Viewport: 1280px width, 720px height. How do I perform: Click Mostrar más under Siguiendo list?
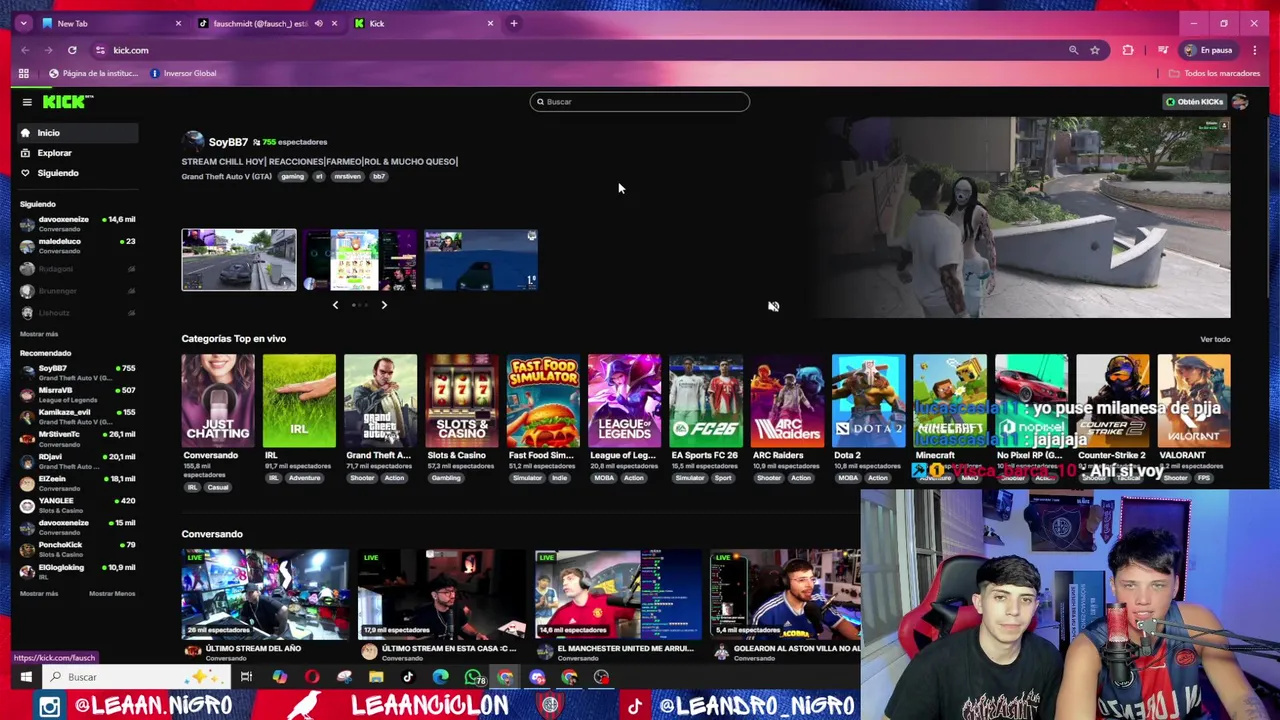pos(39,334)
